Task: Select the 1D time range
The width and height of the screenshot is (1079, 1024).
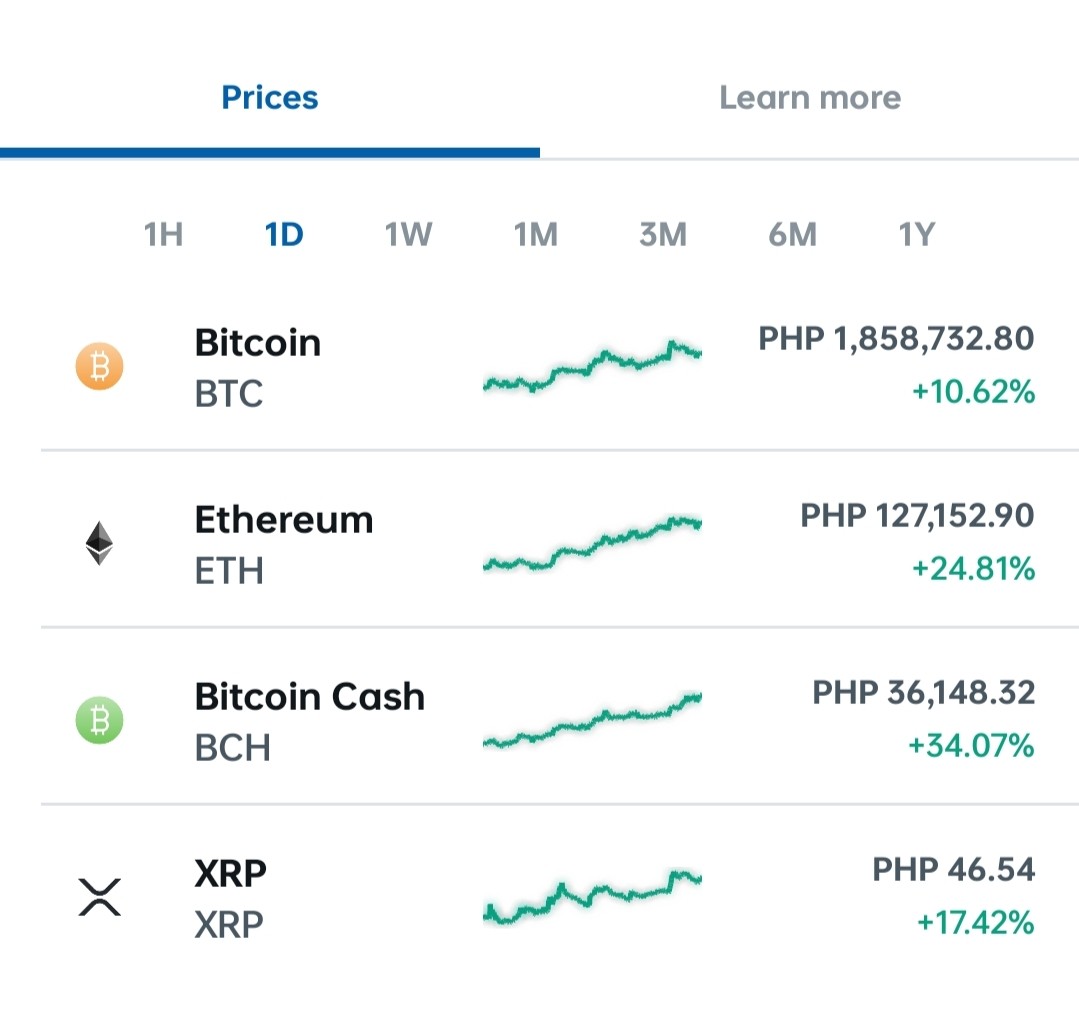Action: 284,235
